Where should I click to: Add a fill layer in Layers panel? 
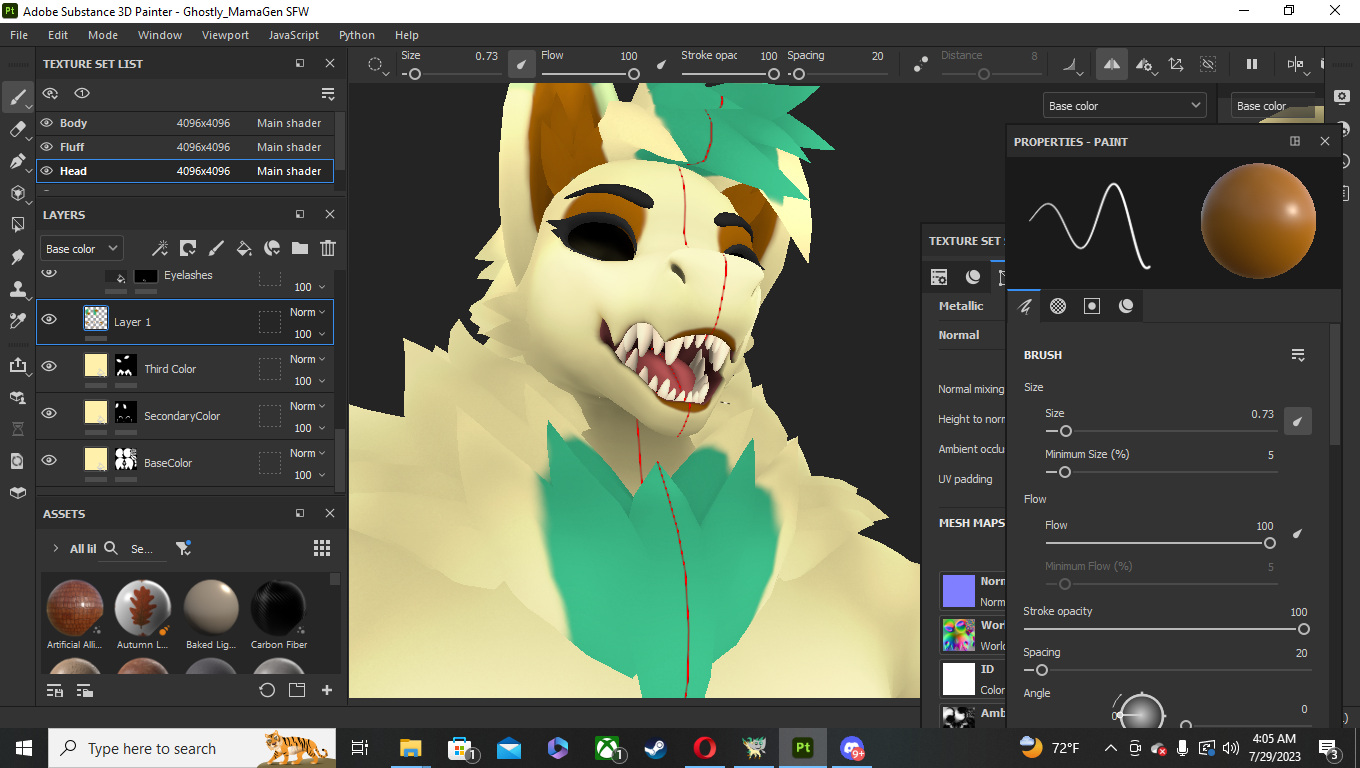243,248
